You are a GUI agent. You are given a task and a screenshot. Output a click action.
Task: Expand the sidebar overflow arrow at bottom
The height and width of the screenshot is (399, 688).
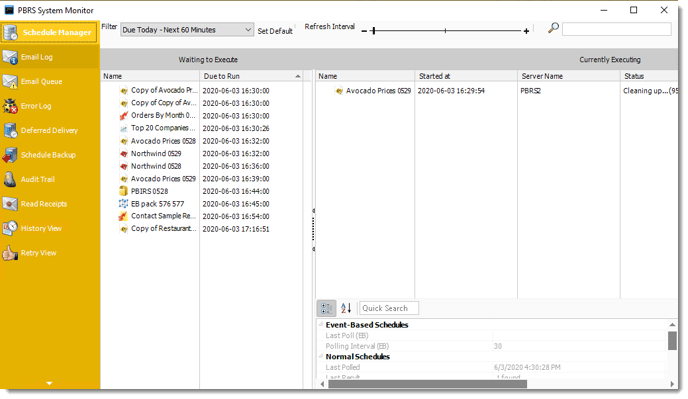pyautogui.click(x=49, y=383)
